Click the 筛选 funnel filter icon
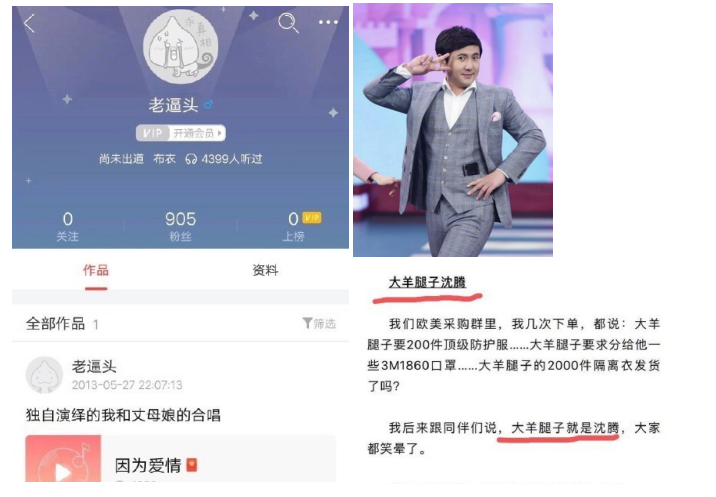This screenshot has height=497, width=716. click(307, 323)
